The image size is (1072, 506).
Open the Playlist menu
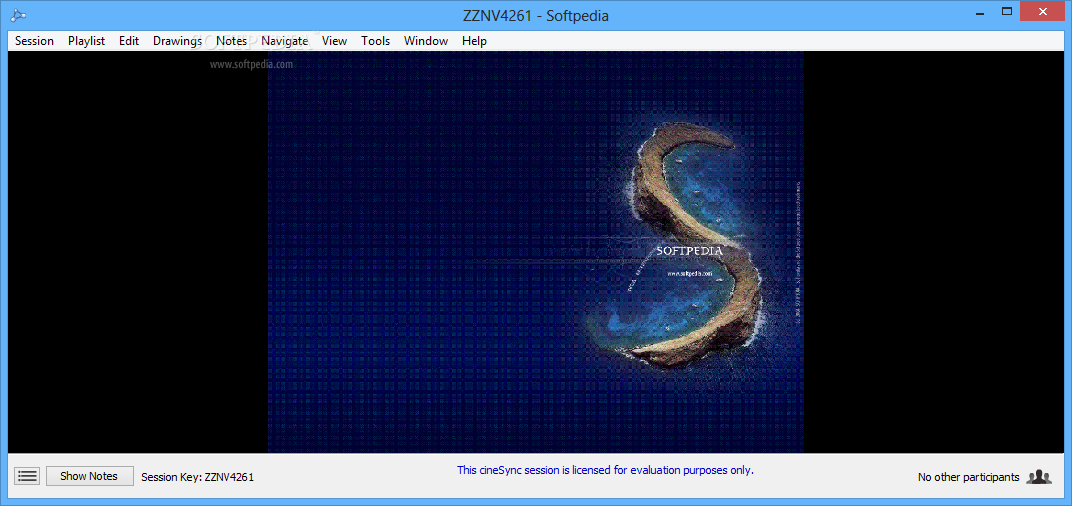click(x=86, y=41)
